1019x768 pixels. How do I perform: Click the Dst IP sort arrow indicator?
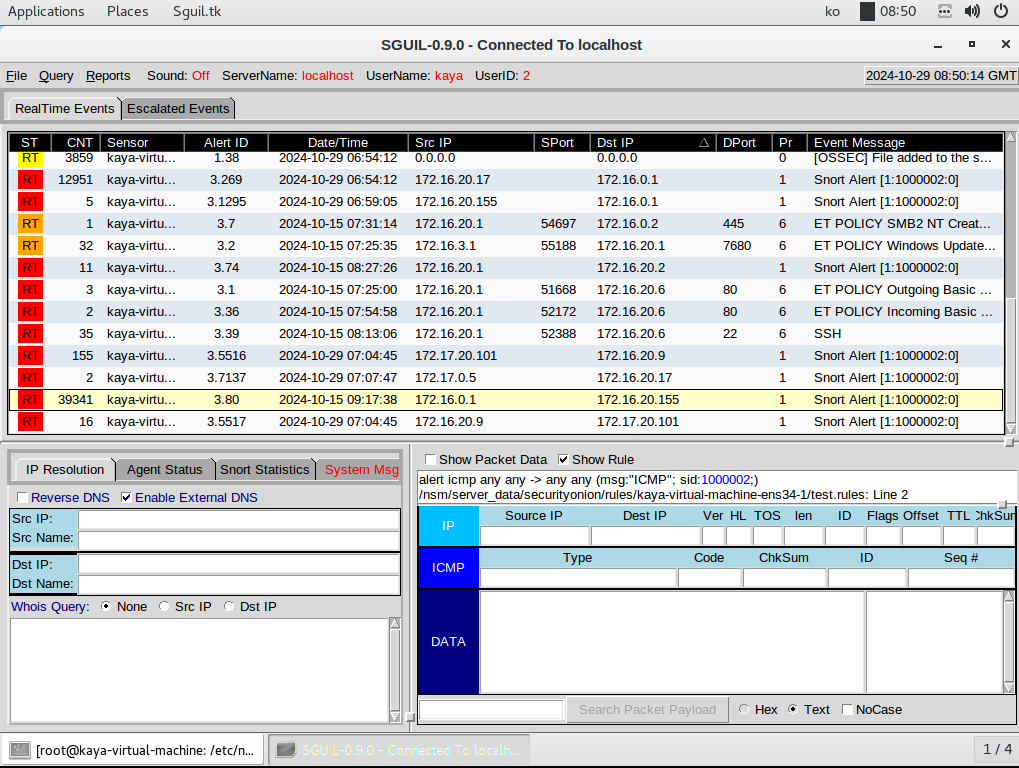(x=703, y=142)
